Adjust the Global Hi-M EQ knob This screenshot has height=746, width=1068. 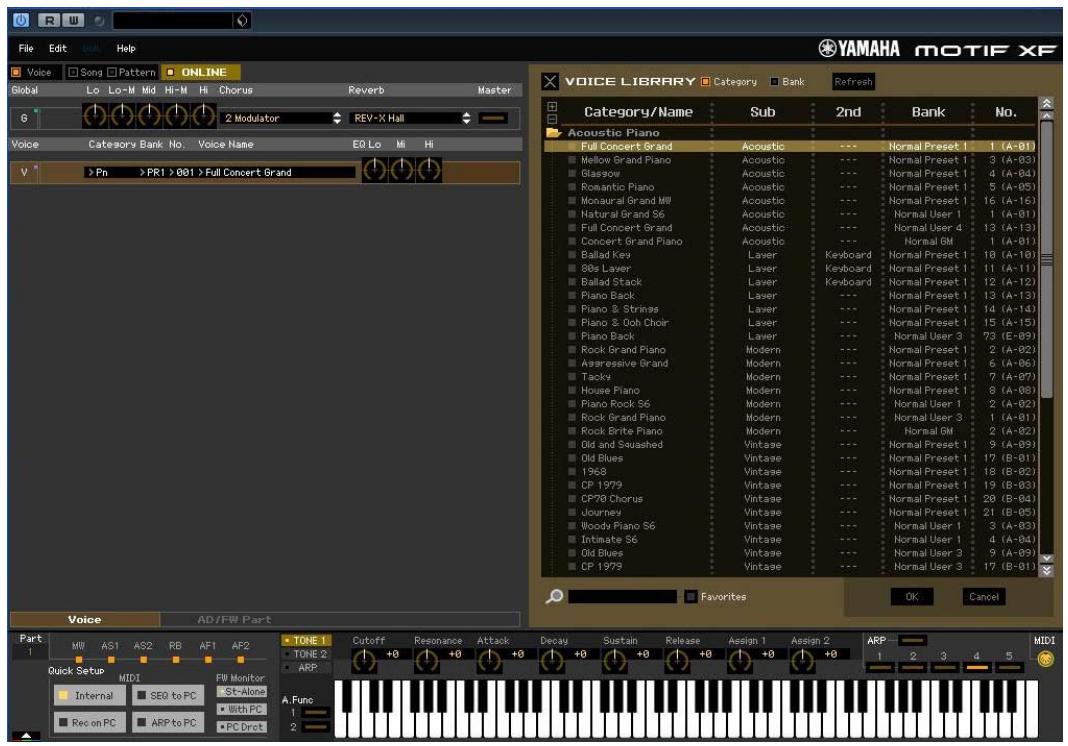[x=176, y=116]
